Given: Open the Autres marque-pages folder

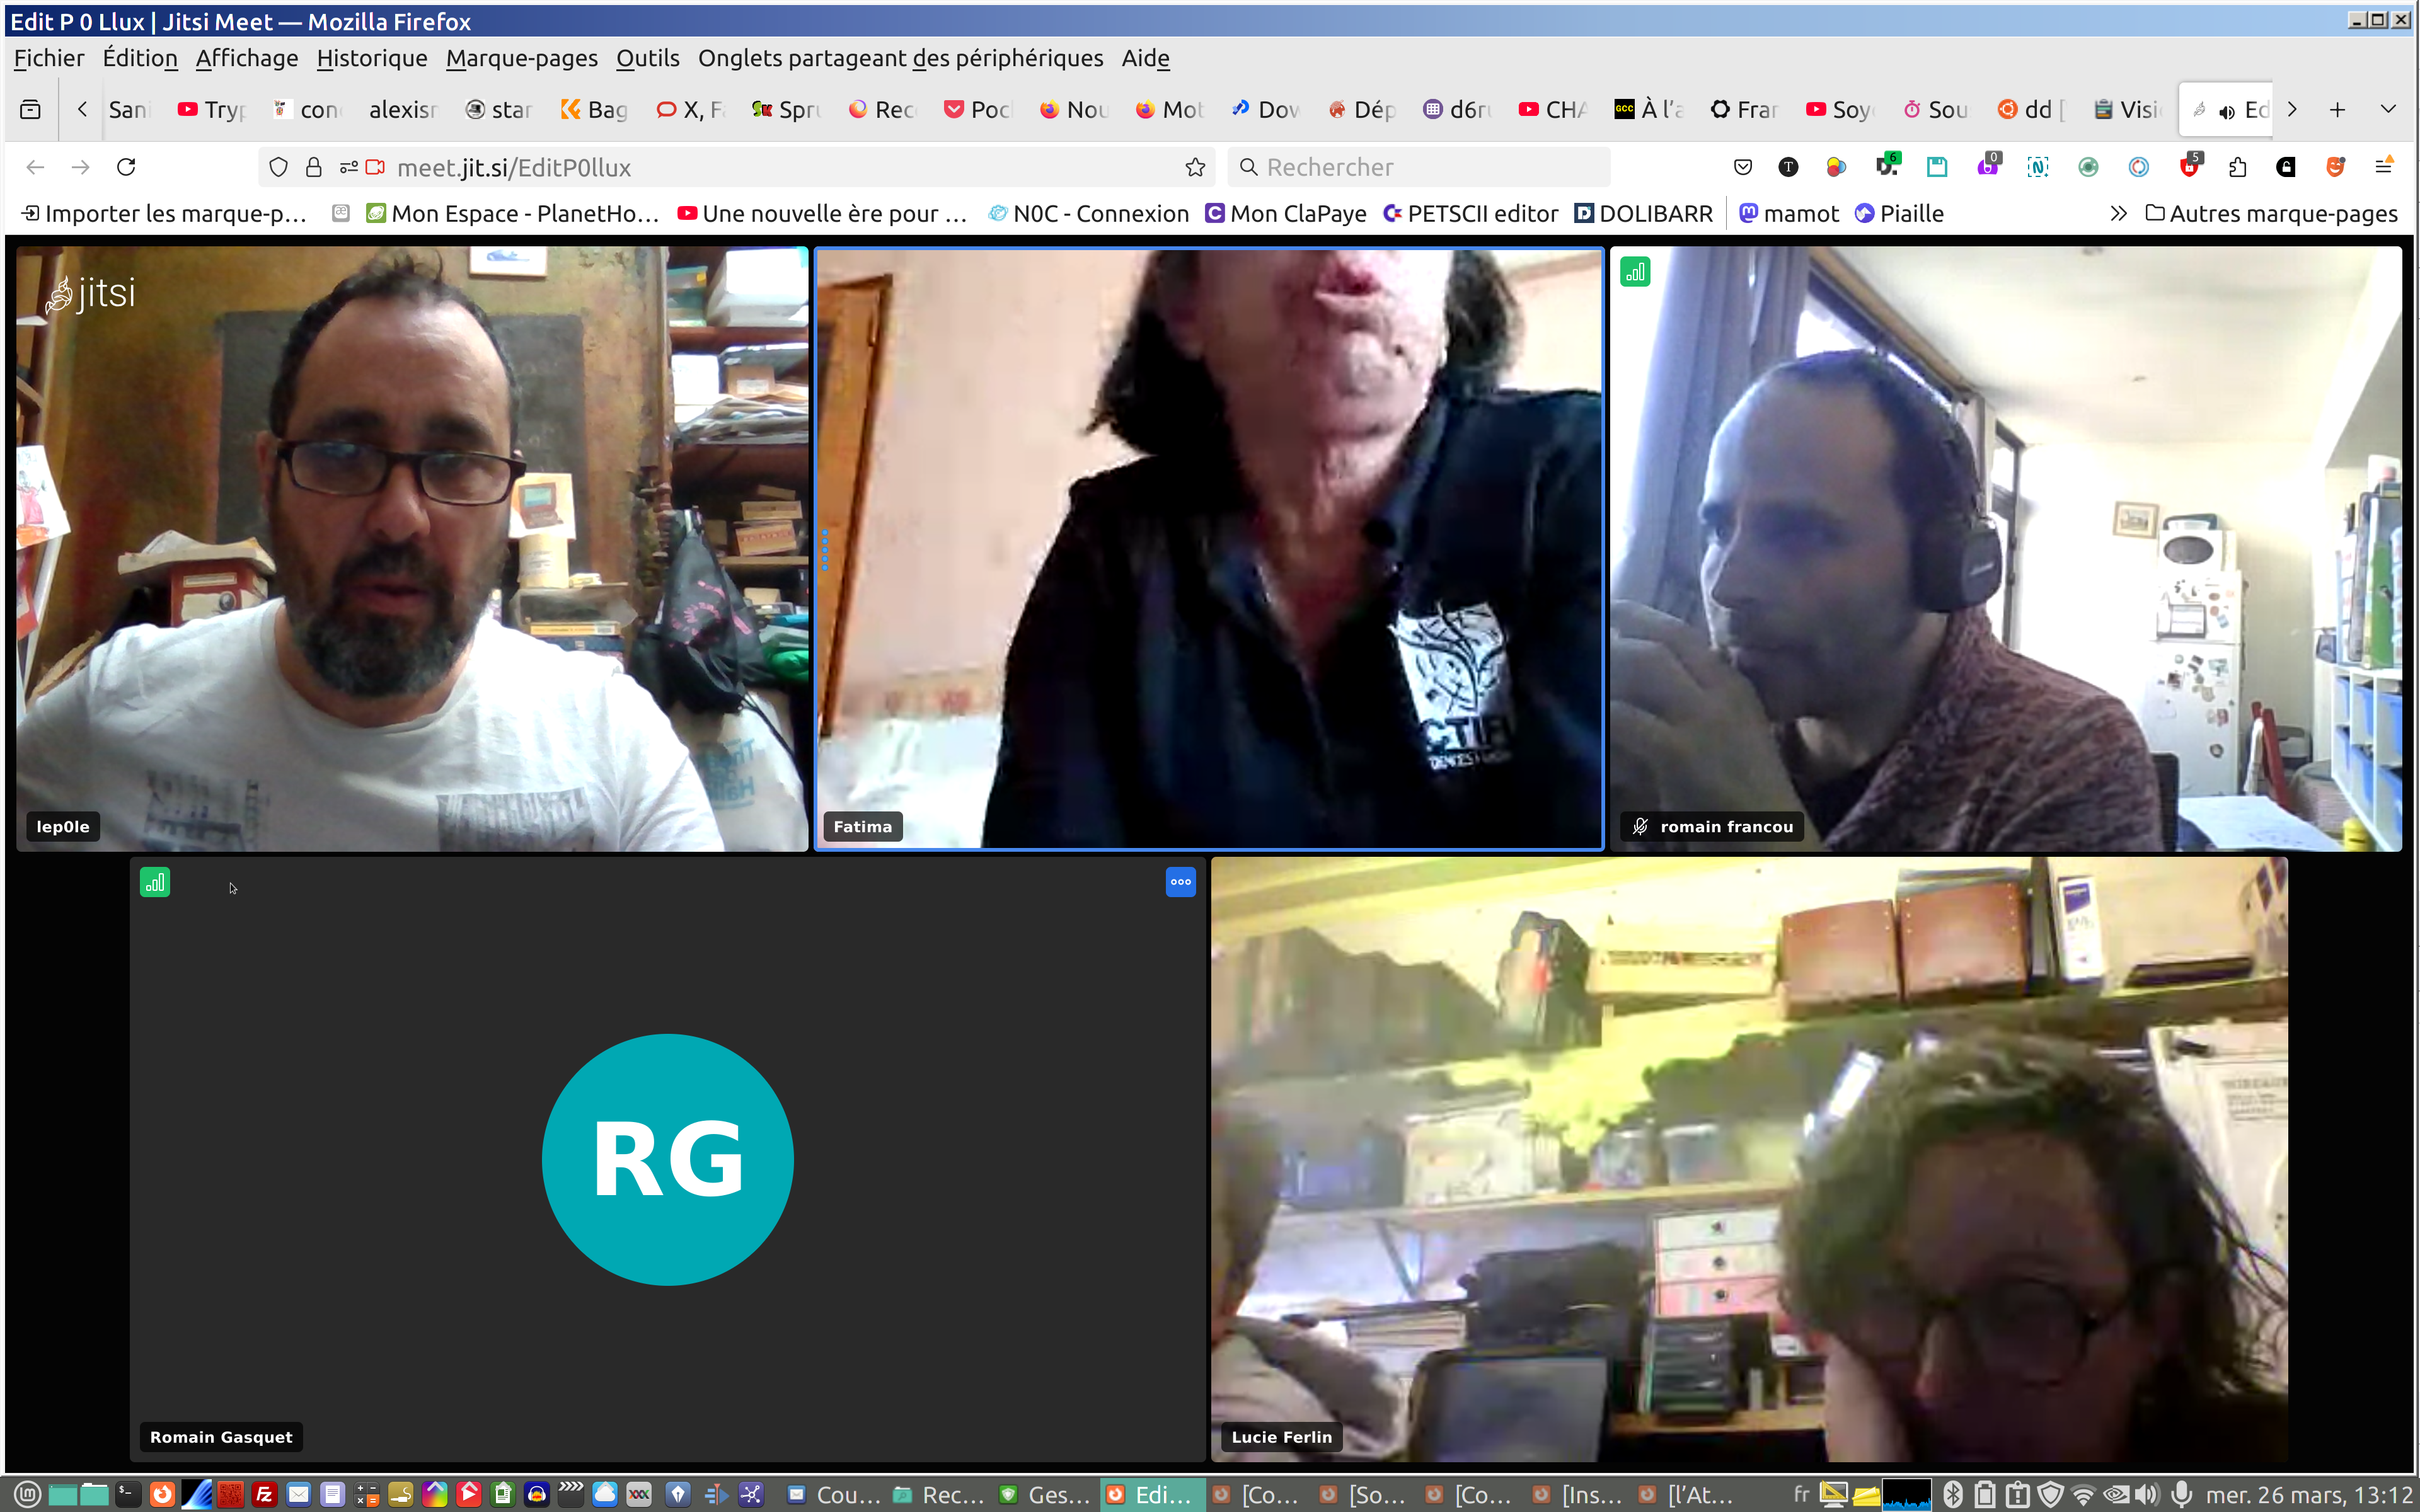Looking at the screenshot, I should 2271,213.
